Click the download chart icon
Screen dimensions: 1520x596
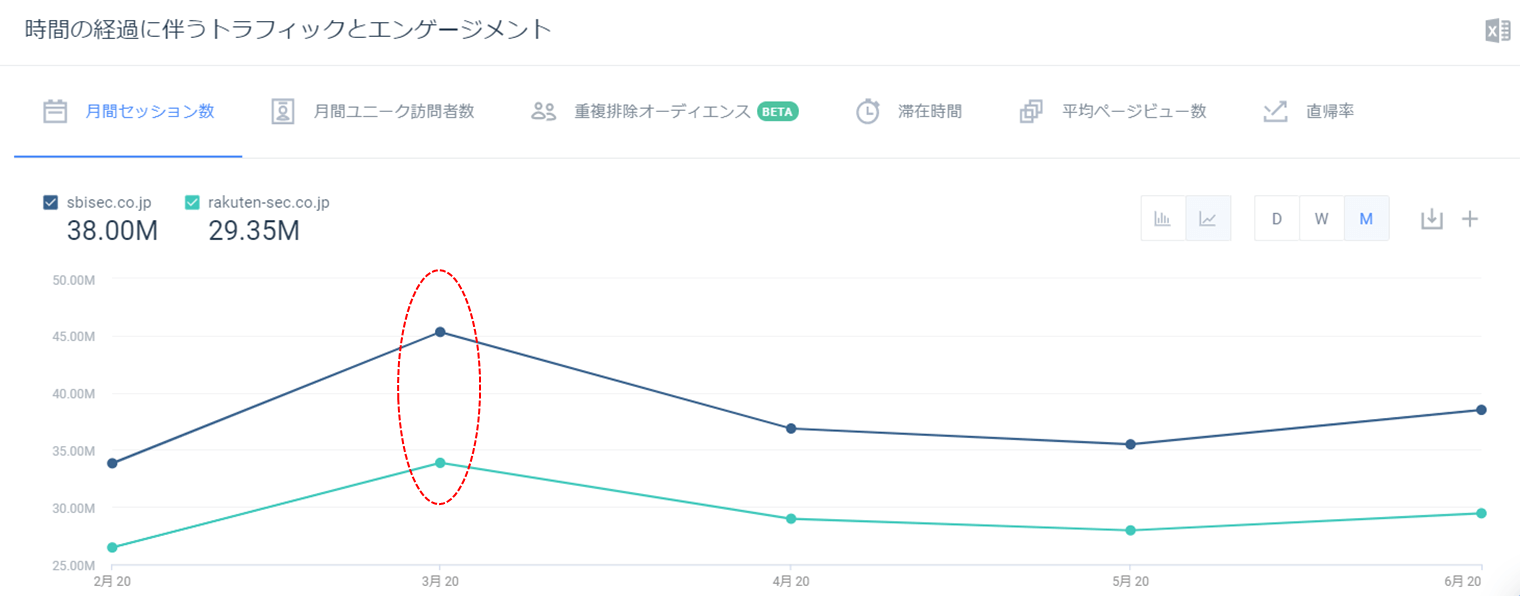click(1432, 218)
